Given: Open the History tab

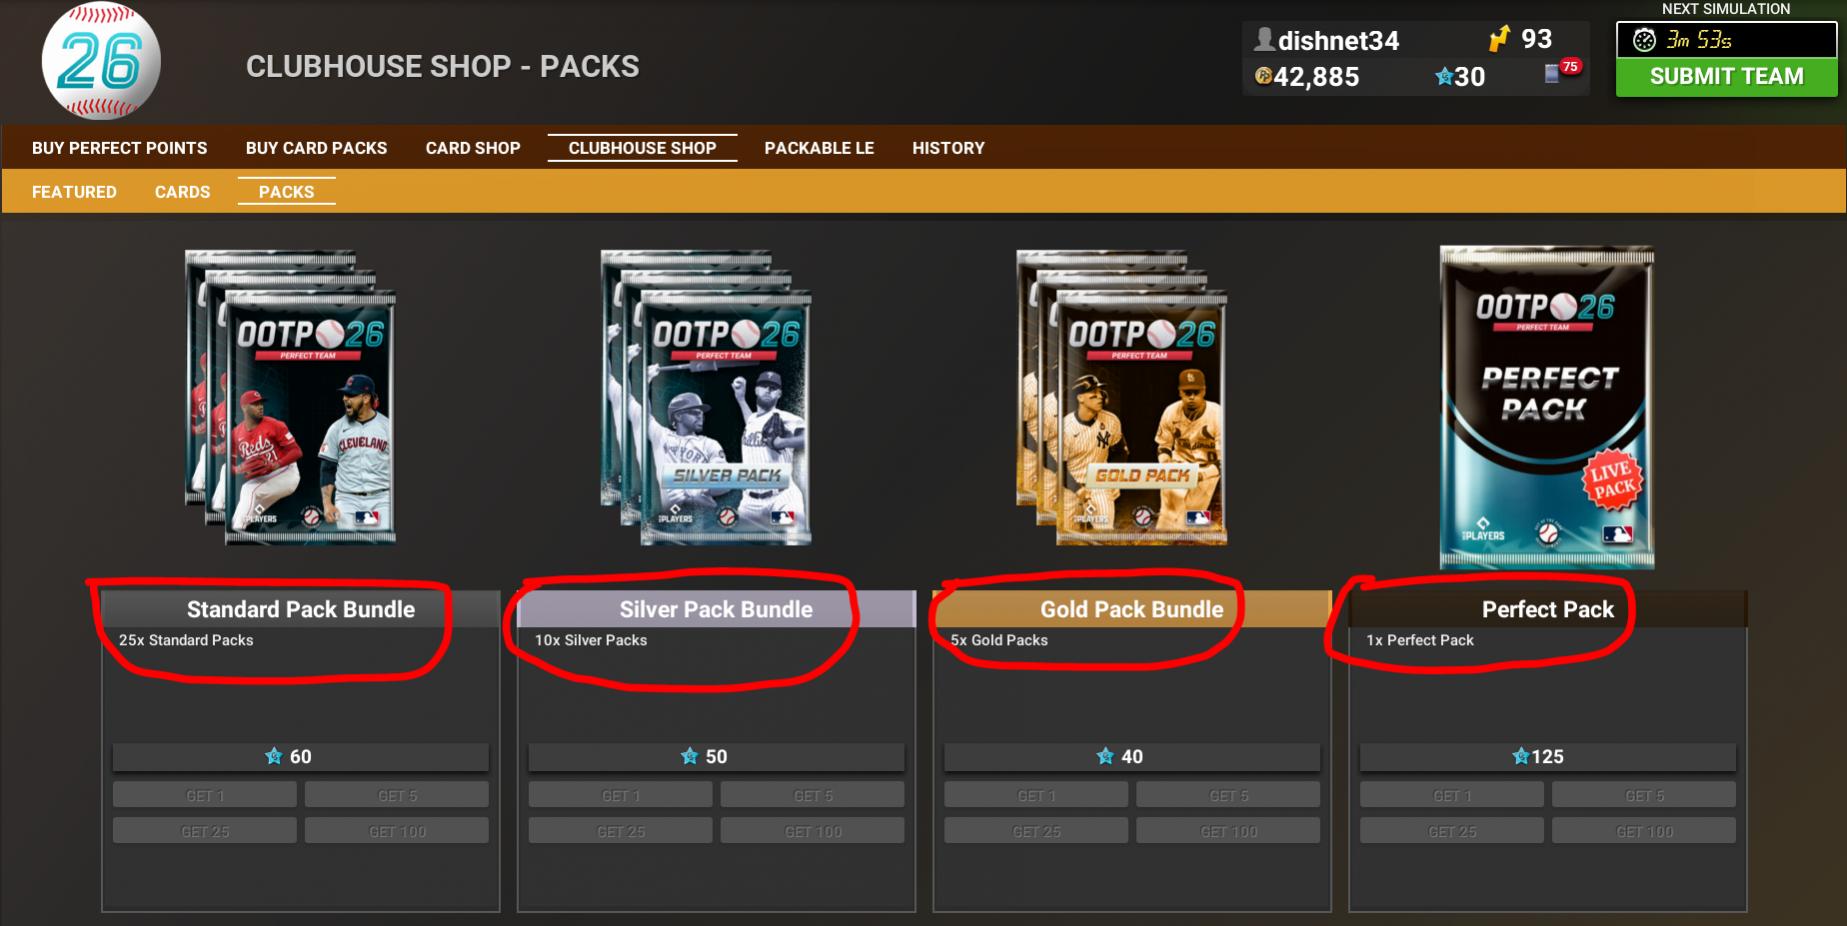Looking at the screenshot, I should coord(948,148).
